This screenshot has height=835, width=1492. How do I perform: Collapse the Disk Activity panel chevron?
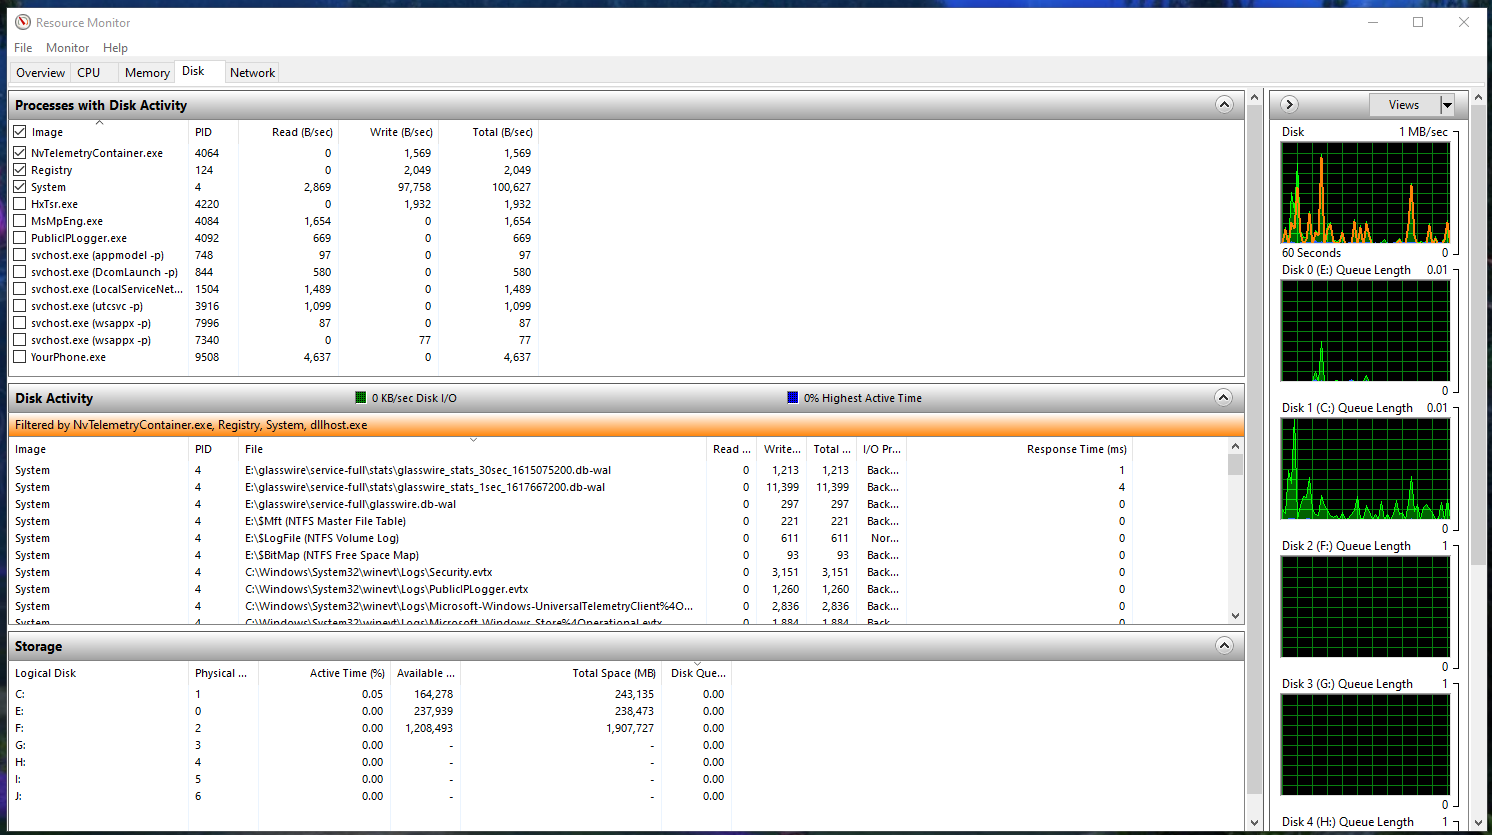[x=1223, y=398]
